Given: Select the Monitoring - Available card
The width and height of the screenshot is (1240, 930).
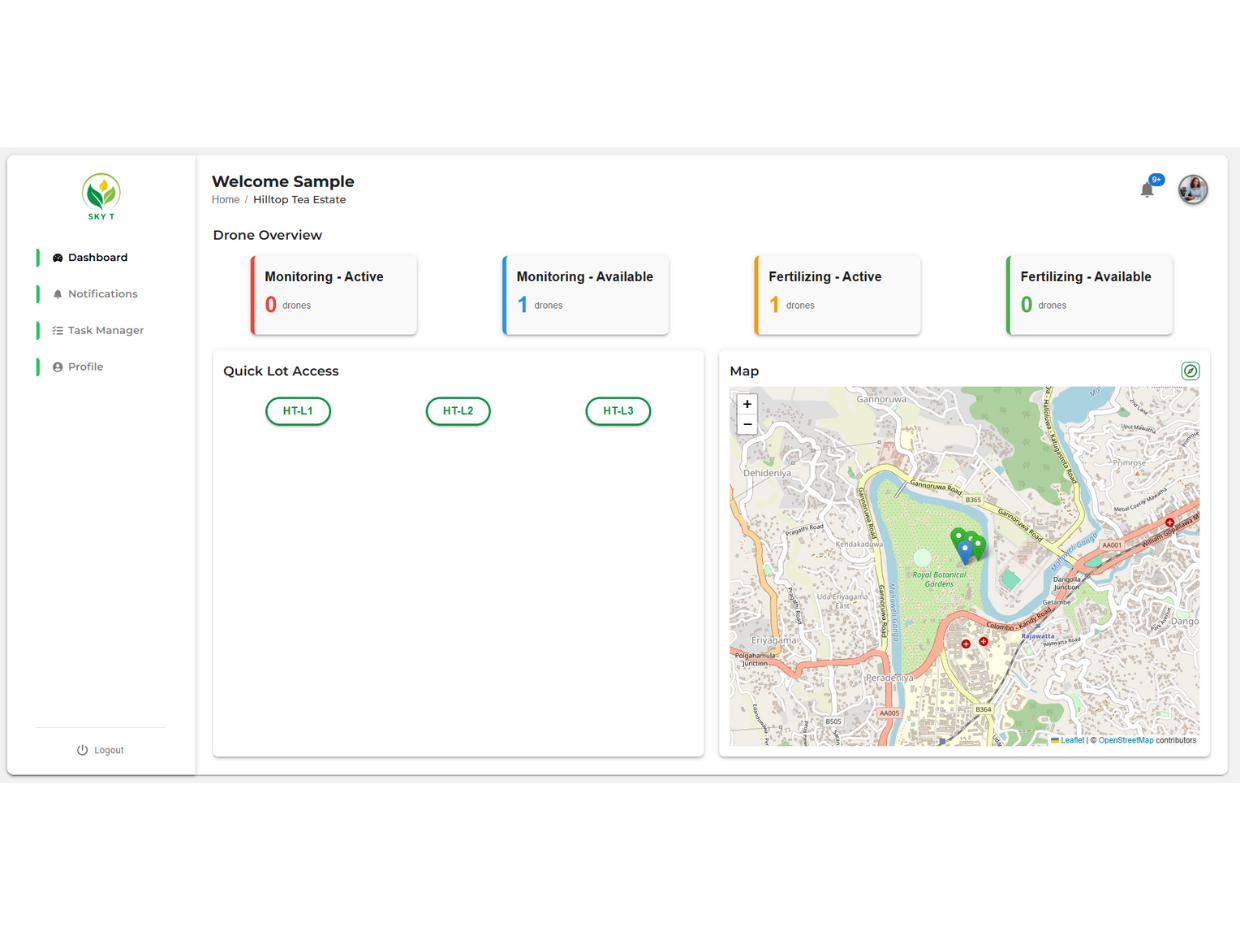Looking at the screenshot, I should coord(585,295).
